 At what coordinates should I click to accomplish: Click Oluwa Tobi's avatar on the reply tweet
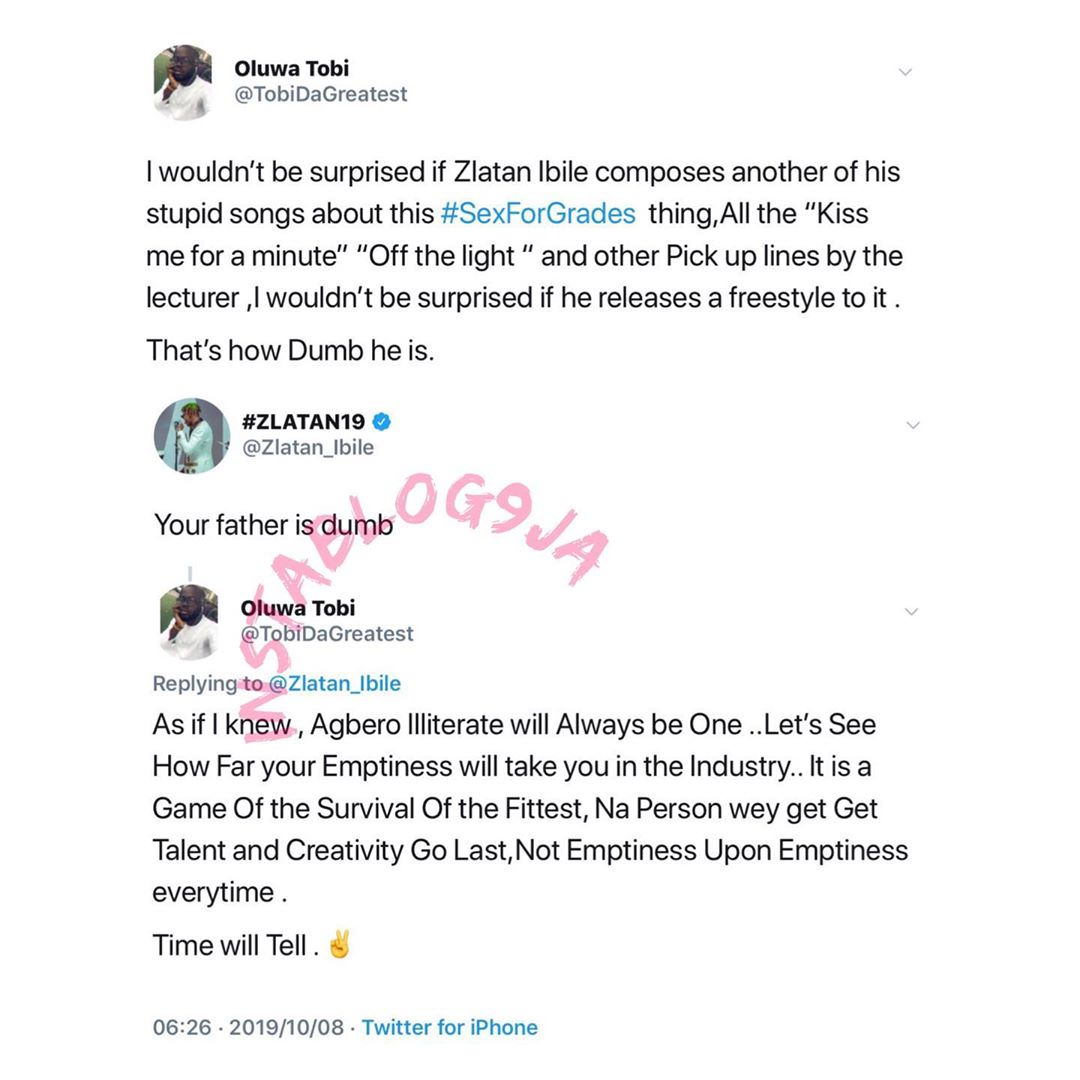click(x=189, y=621)
